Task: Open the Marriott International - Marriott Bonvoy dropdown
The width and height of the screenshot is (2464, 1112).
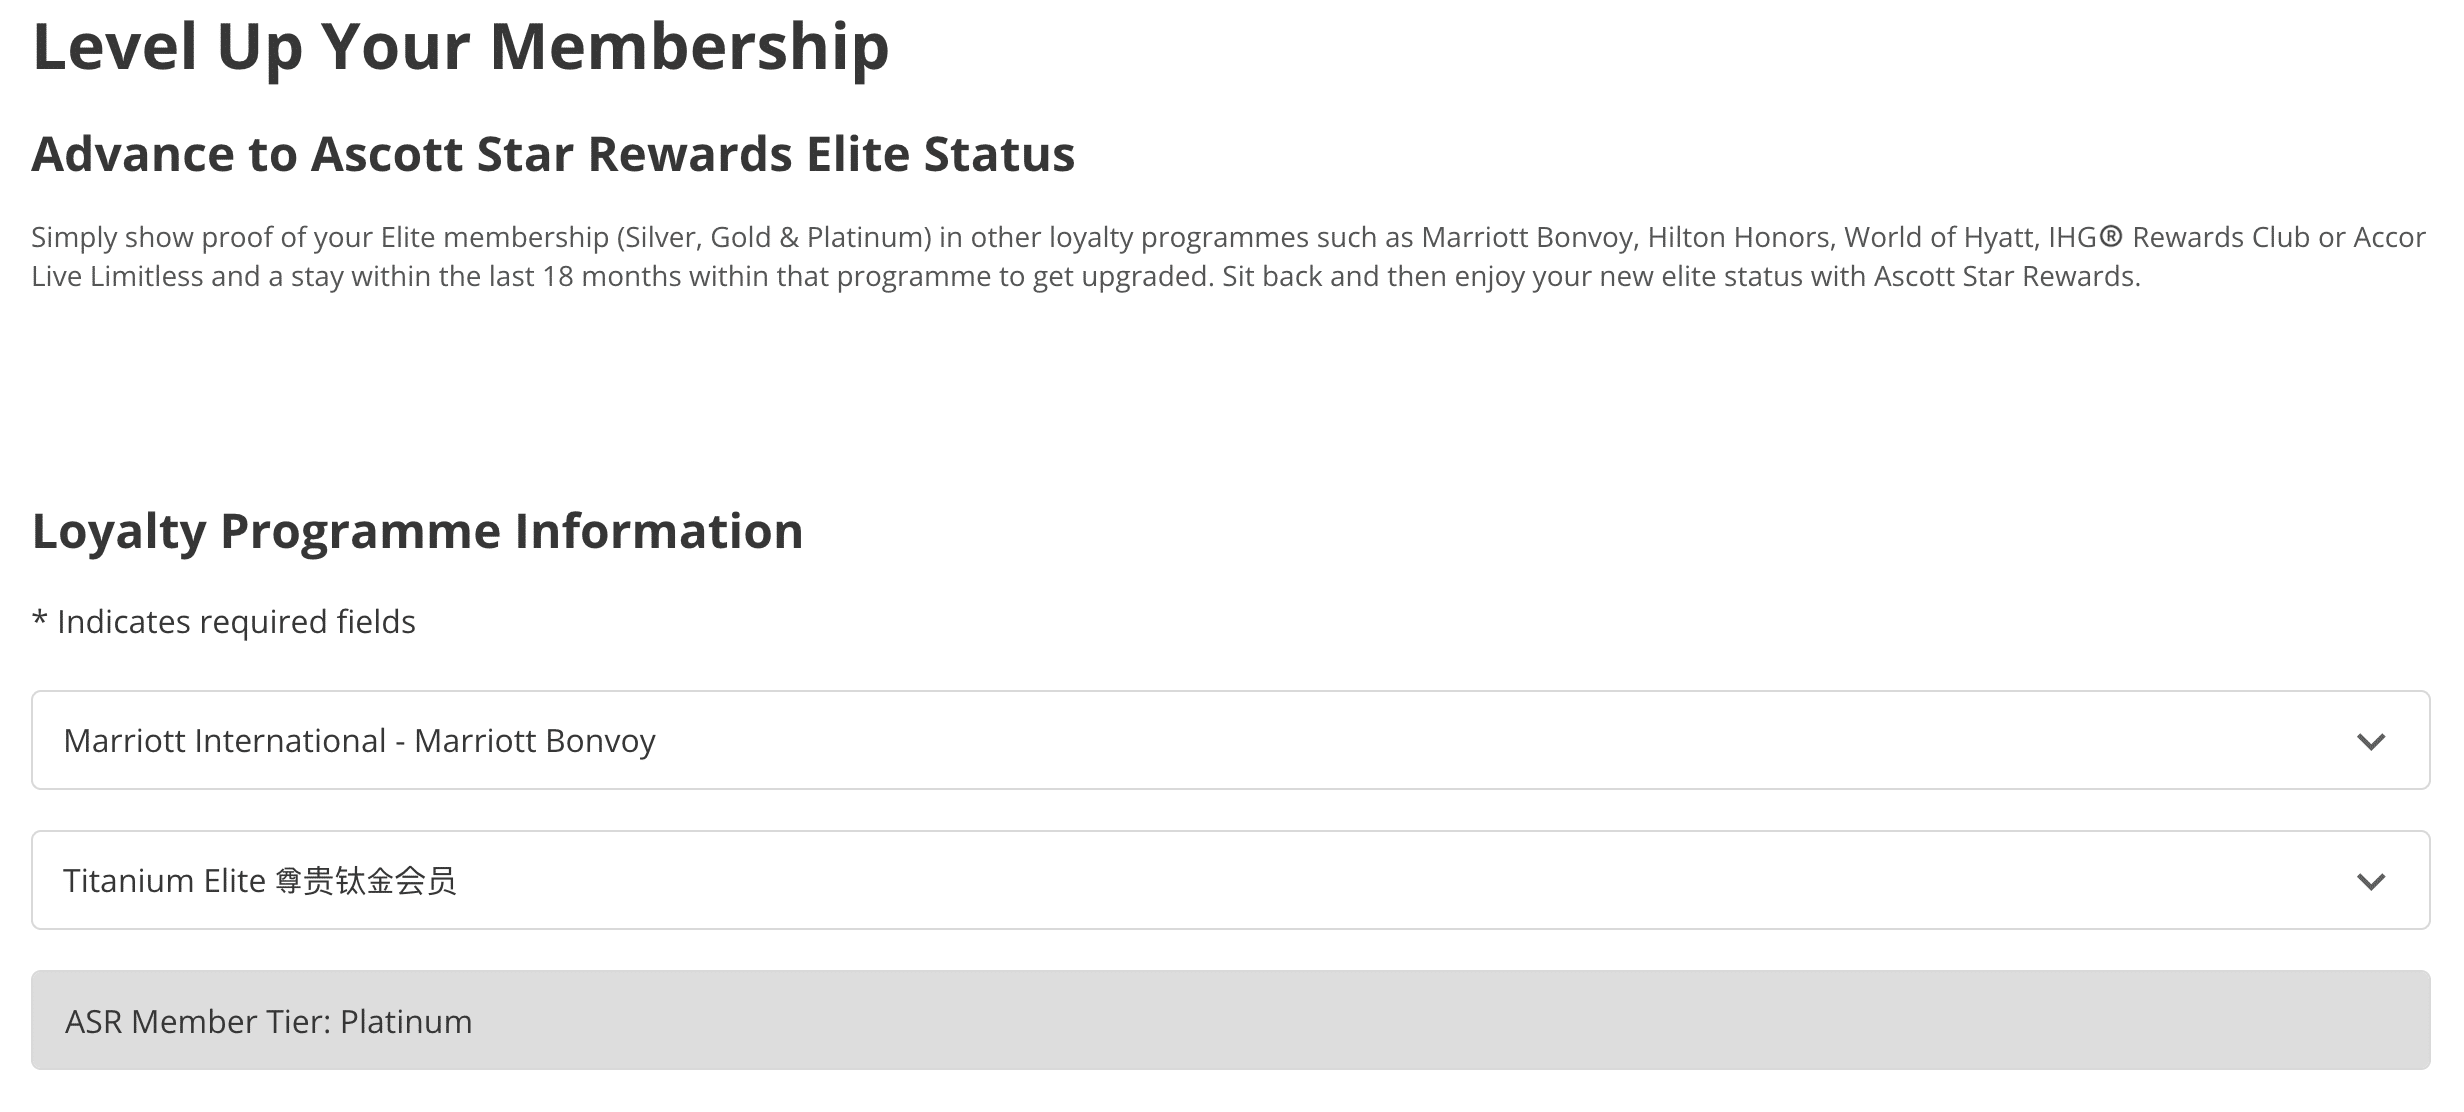Action: point(1230,740)
